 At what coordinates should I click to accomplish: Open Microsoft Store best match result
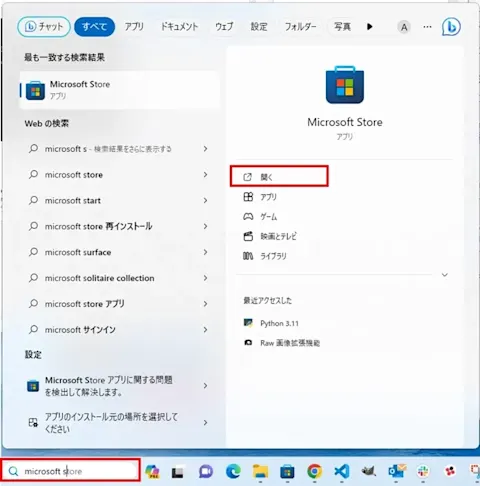120,90
